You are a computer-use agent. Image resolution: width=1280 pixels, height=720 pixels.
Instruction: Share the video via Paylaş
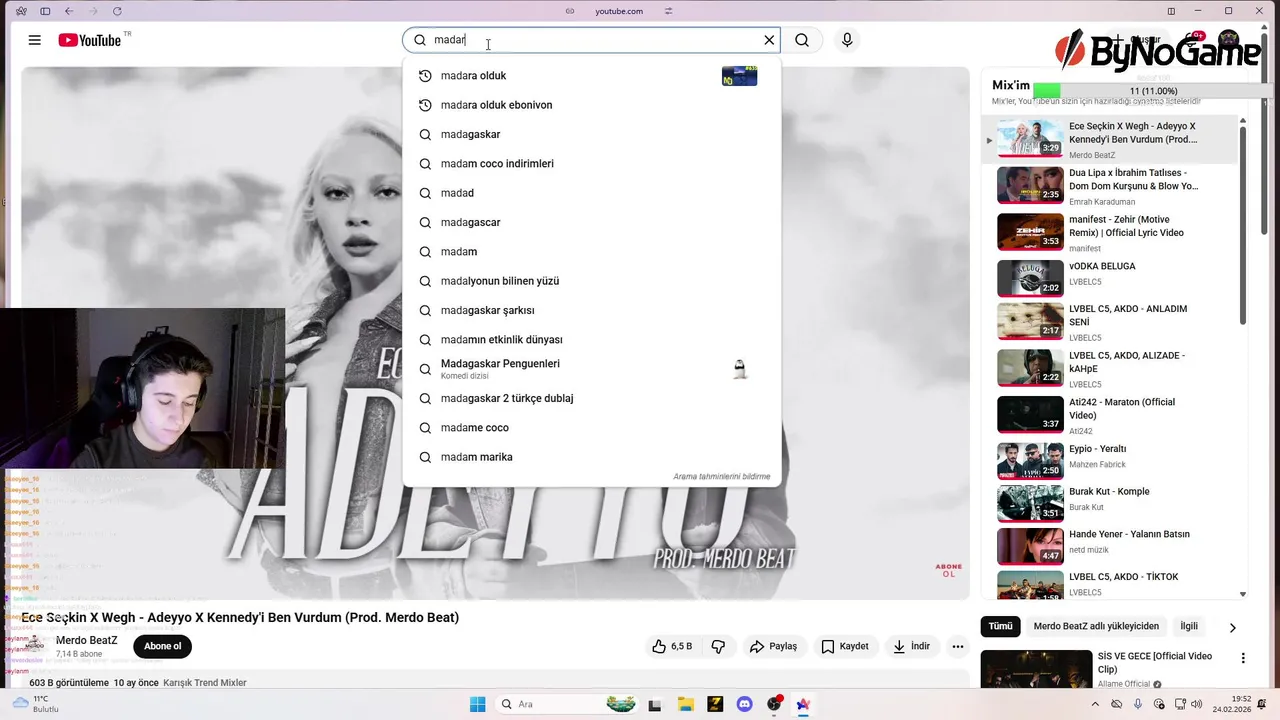pos(773,647)
